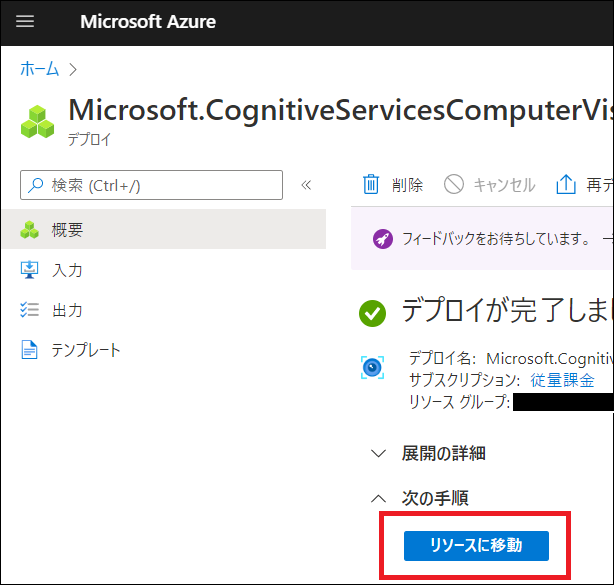The image size is (614, 585).
Task: Click フィードバックをお待ちしています banner text
Action: coord(496,238)
